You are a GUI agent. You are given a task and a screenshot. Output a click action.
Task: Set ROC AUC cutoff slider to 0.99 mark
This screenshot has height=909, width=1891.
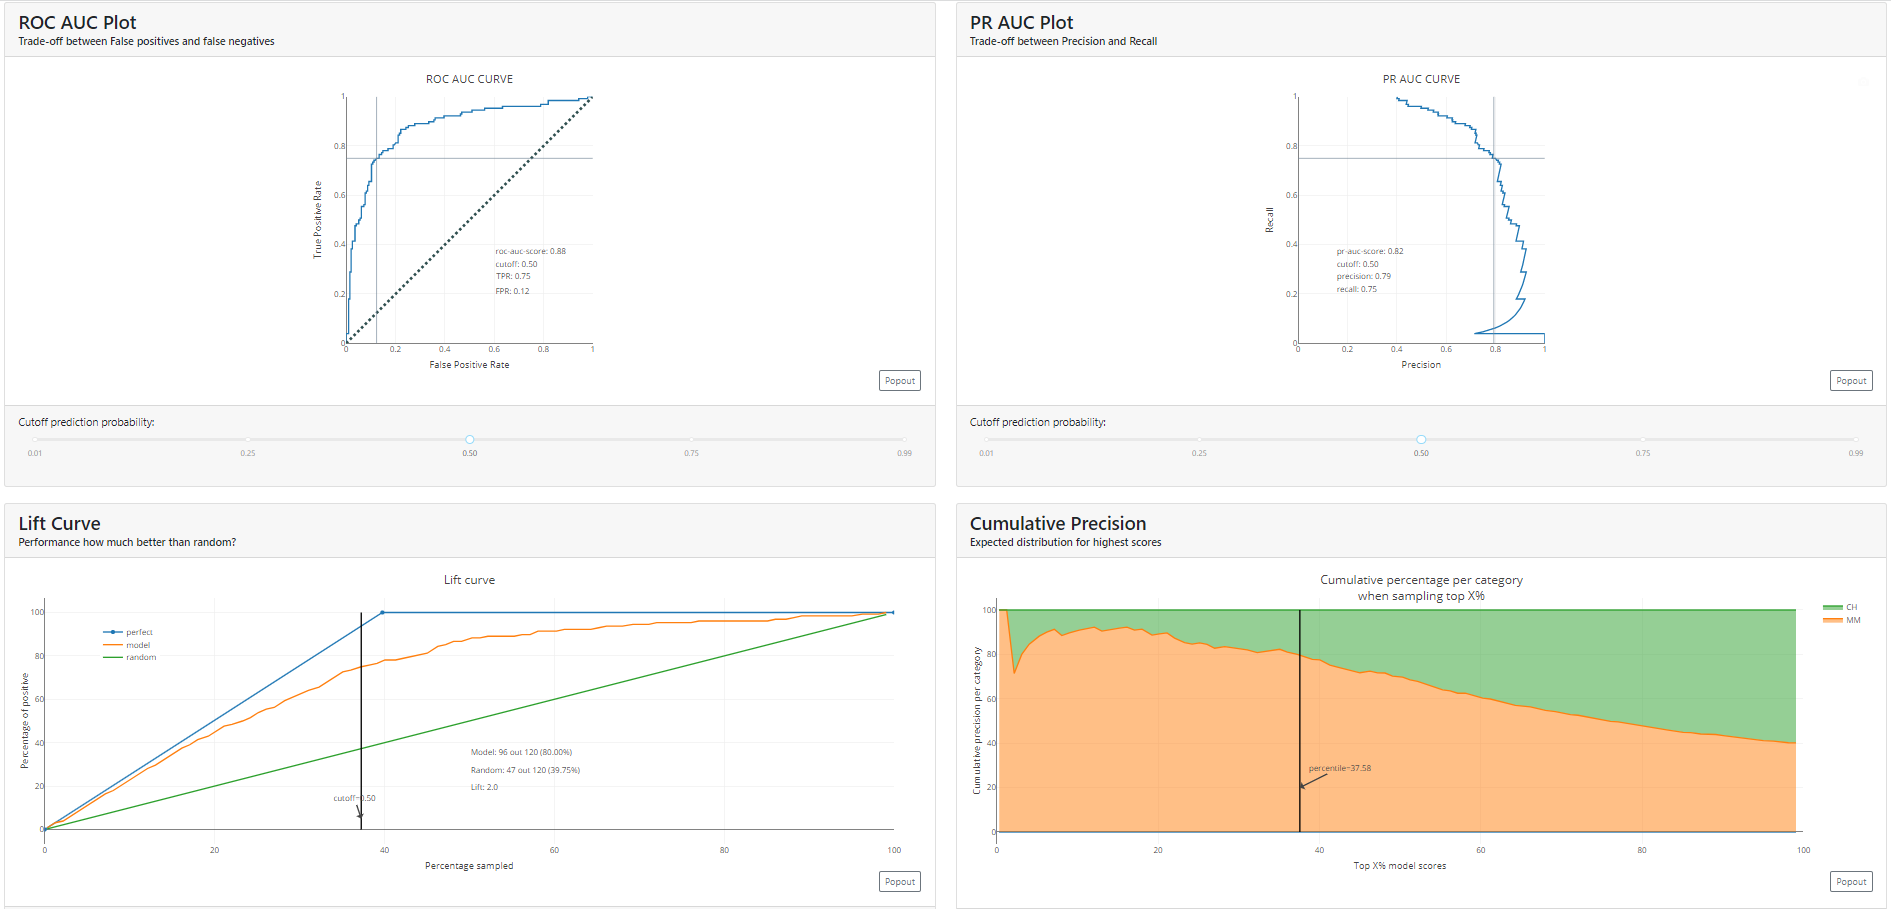point(904,439)
